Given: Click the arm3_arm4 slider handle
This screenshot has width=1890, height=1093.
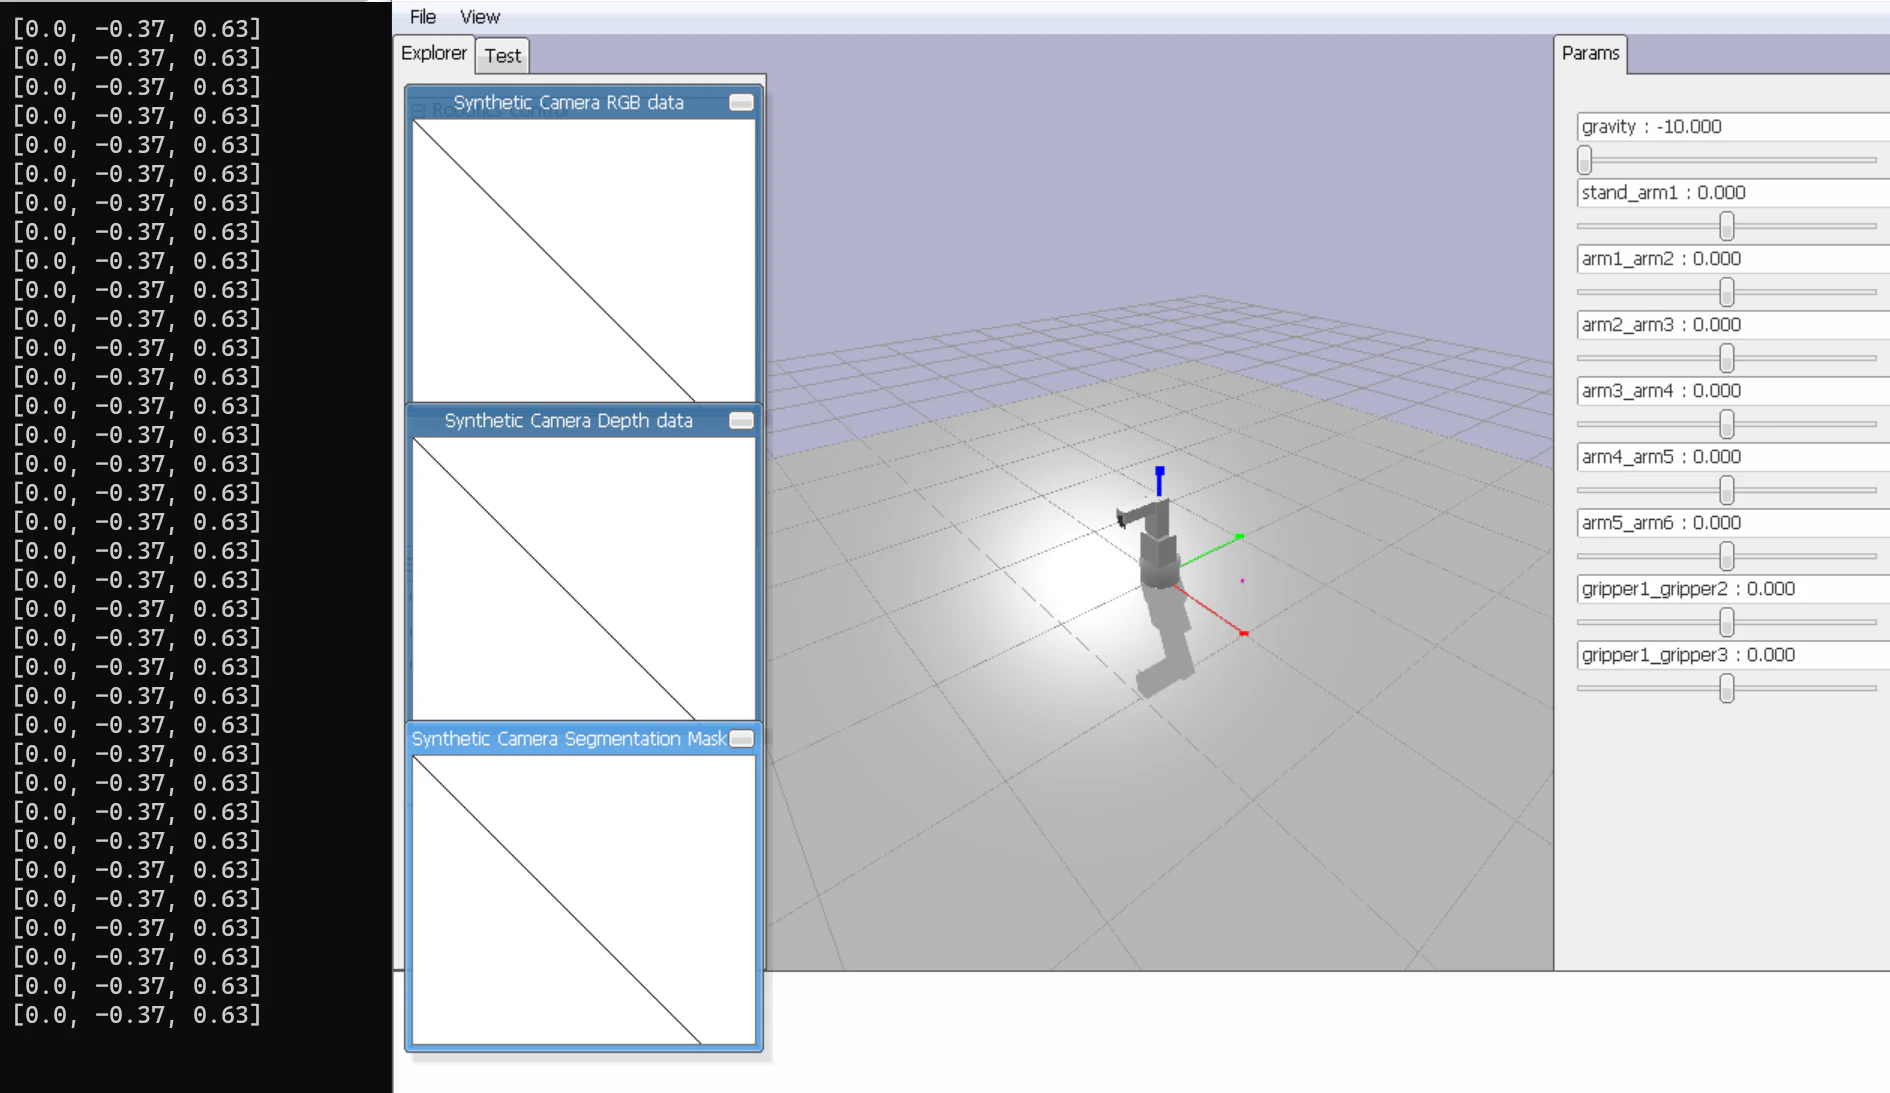Looking at the screenshot, I should 1727,424.
